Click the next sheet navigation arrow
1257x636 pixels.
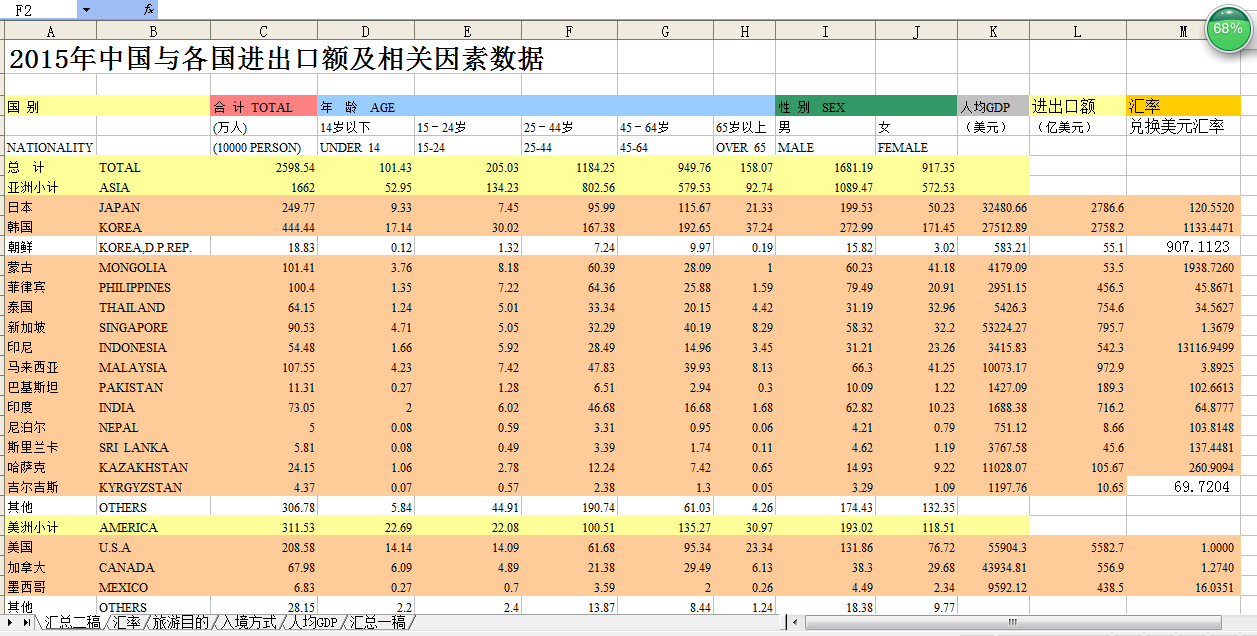tap(11, 622)
